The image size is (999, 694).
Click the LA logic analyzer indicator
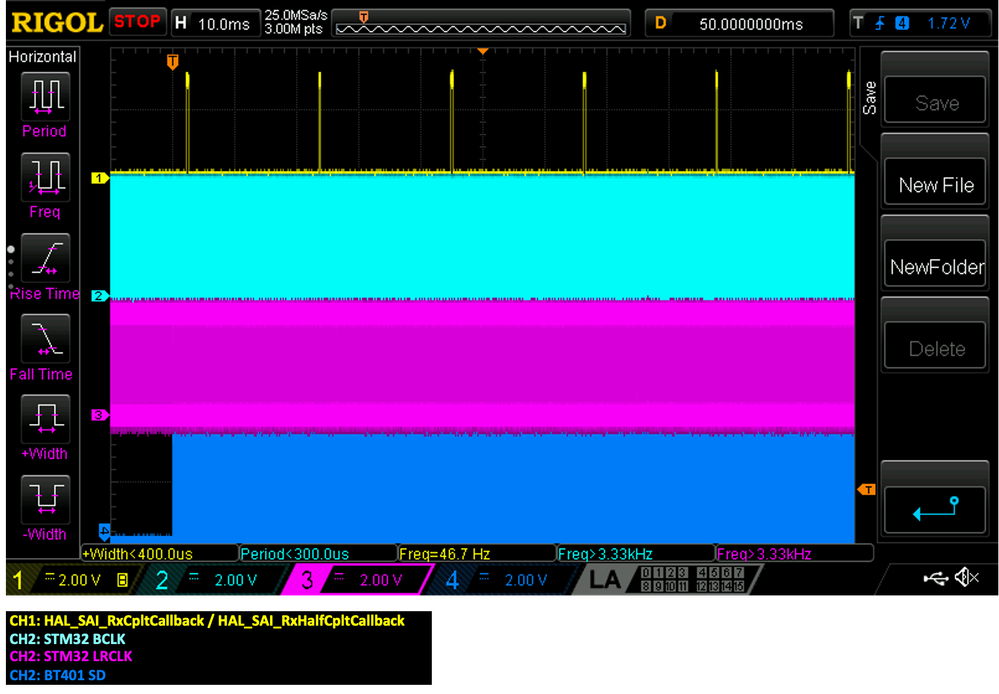[x=604, y=580]
